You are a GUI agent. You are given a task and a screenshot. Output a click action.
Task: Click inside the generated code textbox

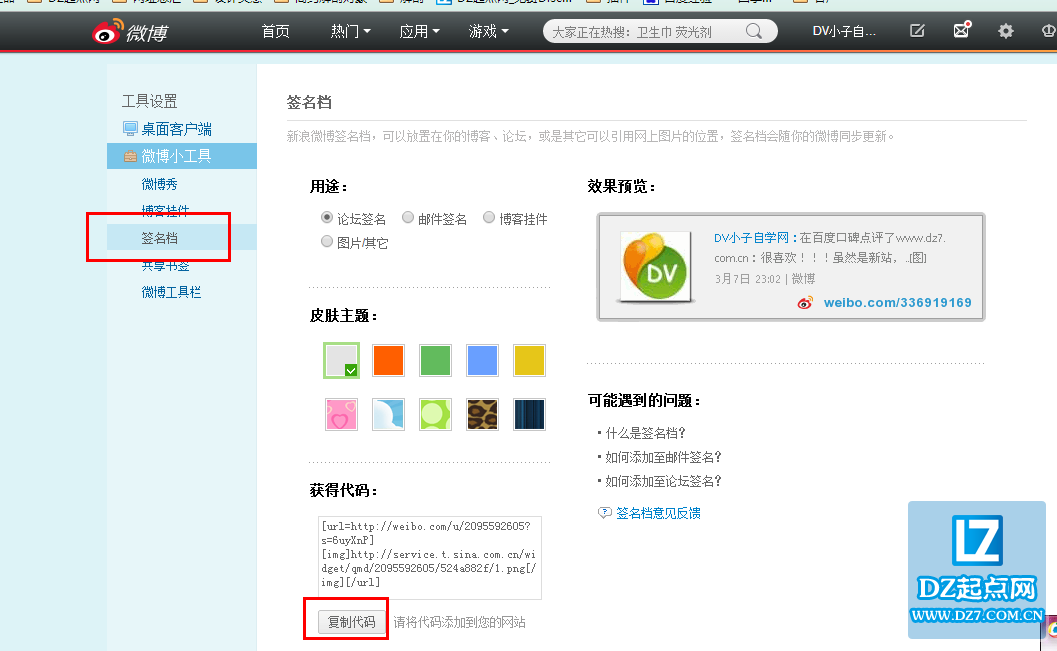(x=429, y=557)
